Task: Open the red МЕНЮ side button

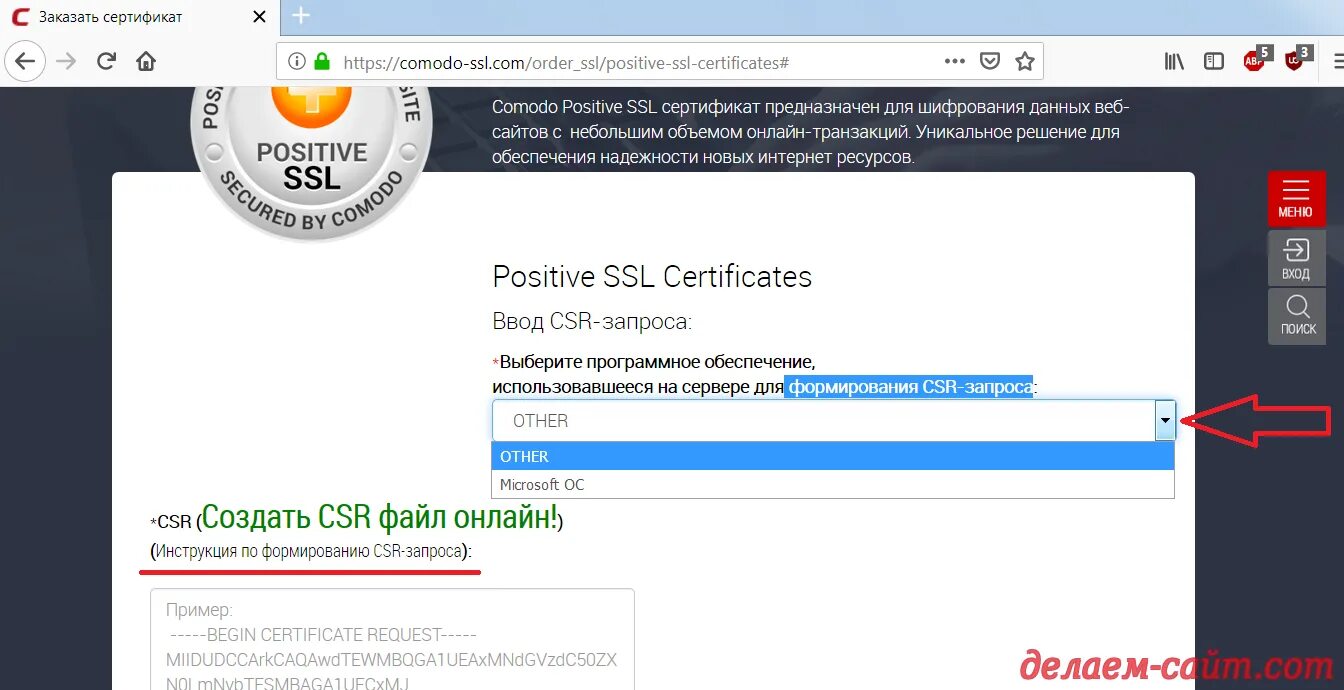Action: [x=1296, y=198]
